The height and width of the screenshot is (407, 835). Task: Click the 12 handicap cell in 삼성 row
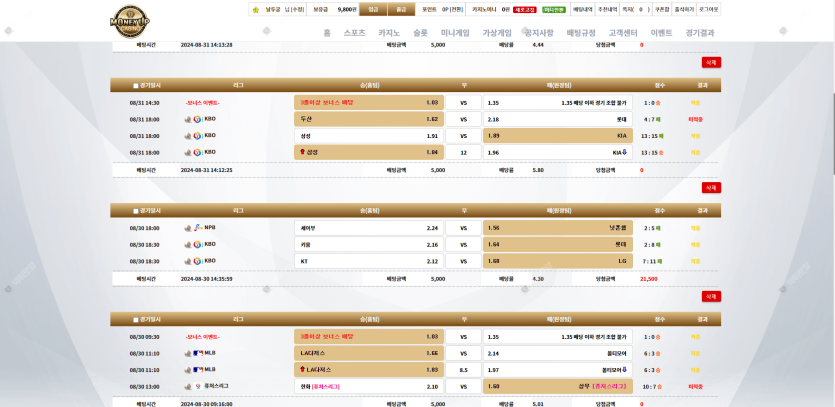[x=463, y=152]
